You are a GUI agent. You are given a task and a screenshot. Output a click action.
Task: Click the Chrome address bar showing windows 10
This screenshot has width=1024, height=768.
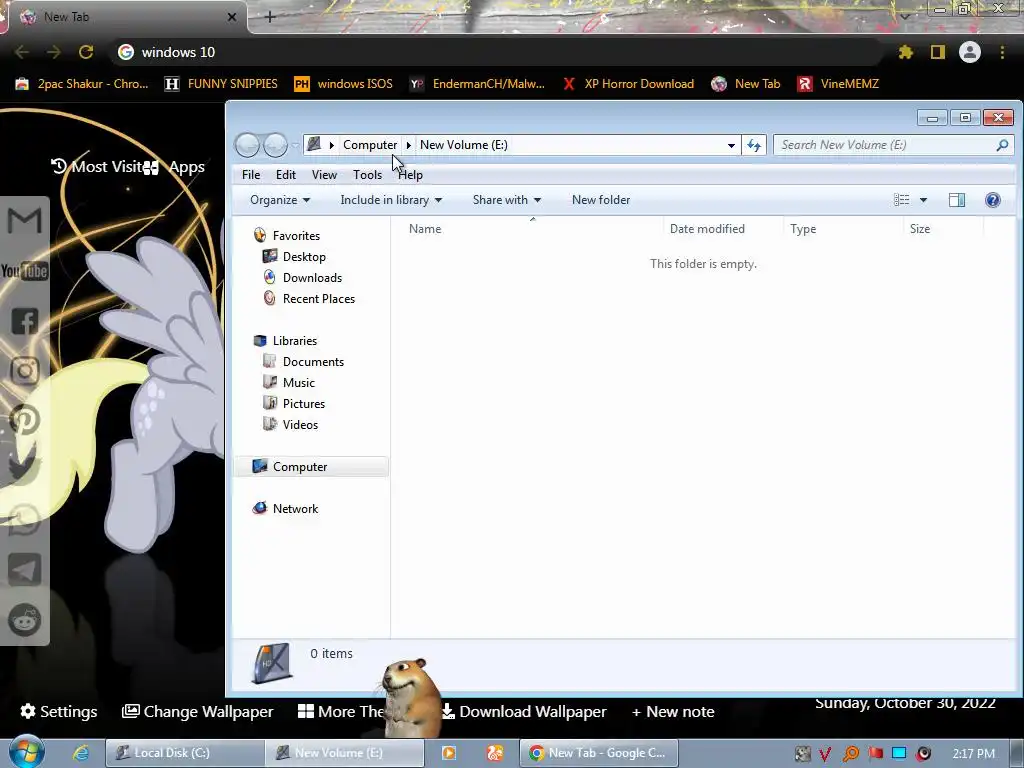tap(496, 52)
